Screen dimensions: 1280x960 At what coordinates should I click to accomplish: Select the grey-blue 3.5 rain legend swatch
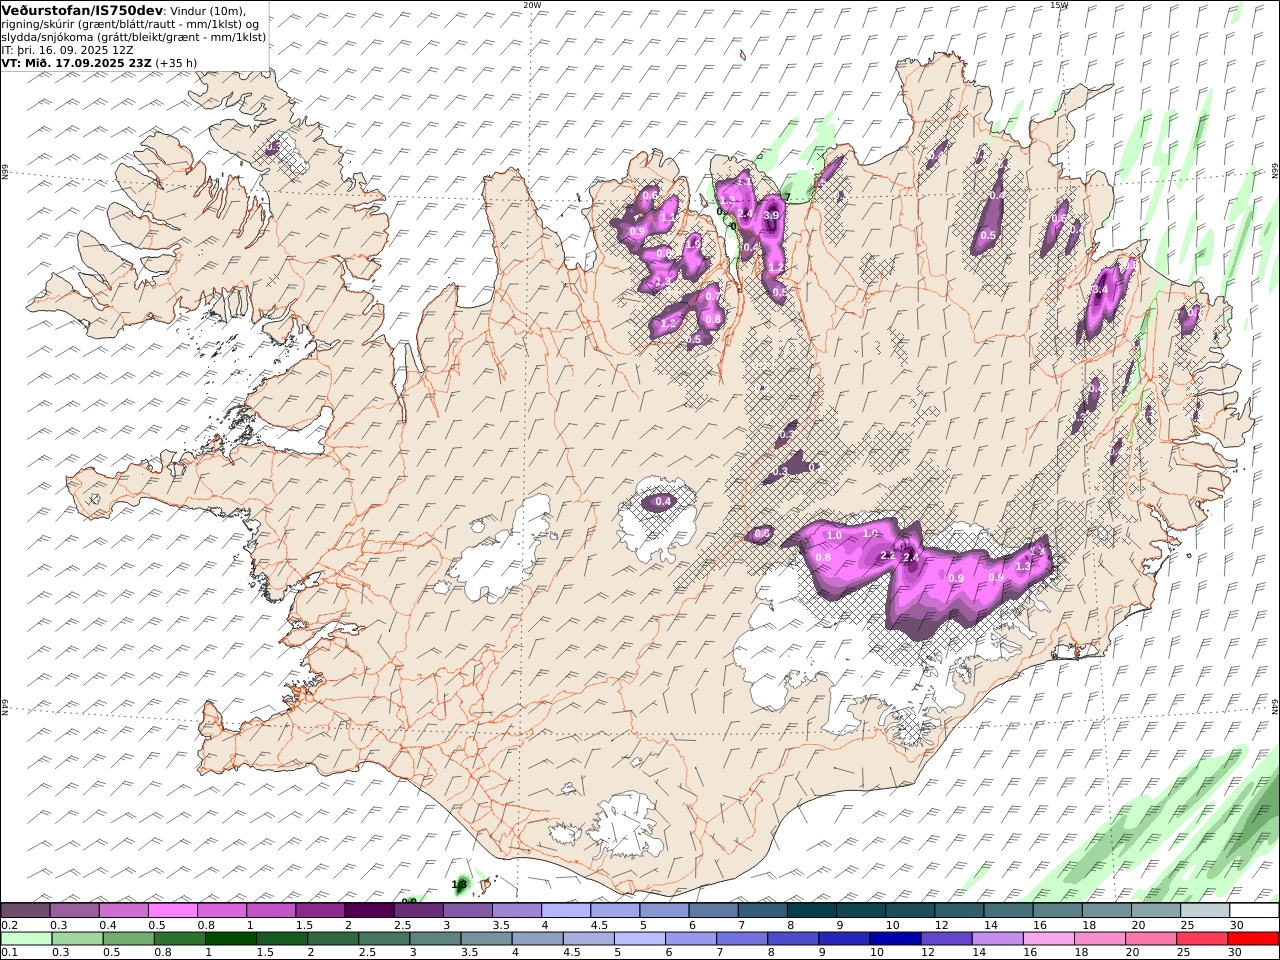click(486, 938)
